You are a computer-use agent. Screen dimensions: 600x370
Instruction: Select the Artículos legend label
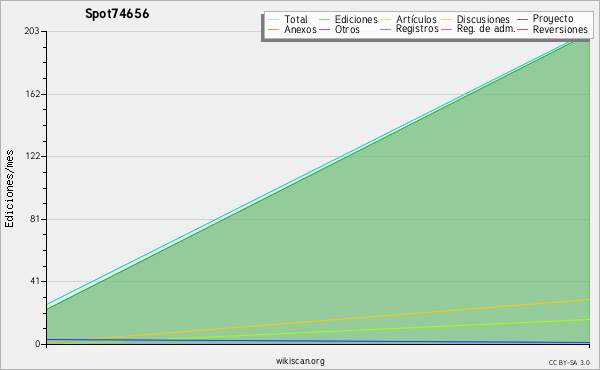pos(416,19)
